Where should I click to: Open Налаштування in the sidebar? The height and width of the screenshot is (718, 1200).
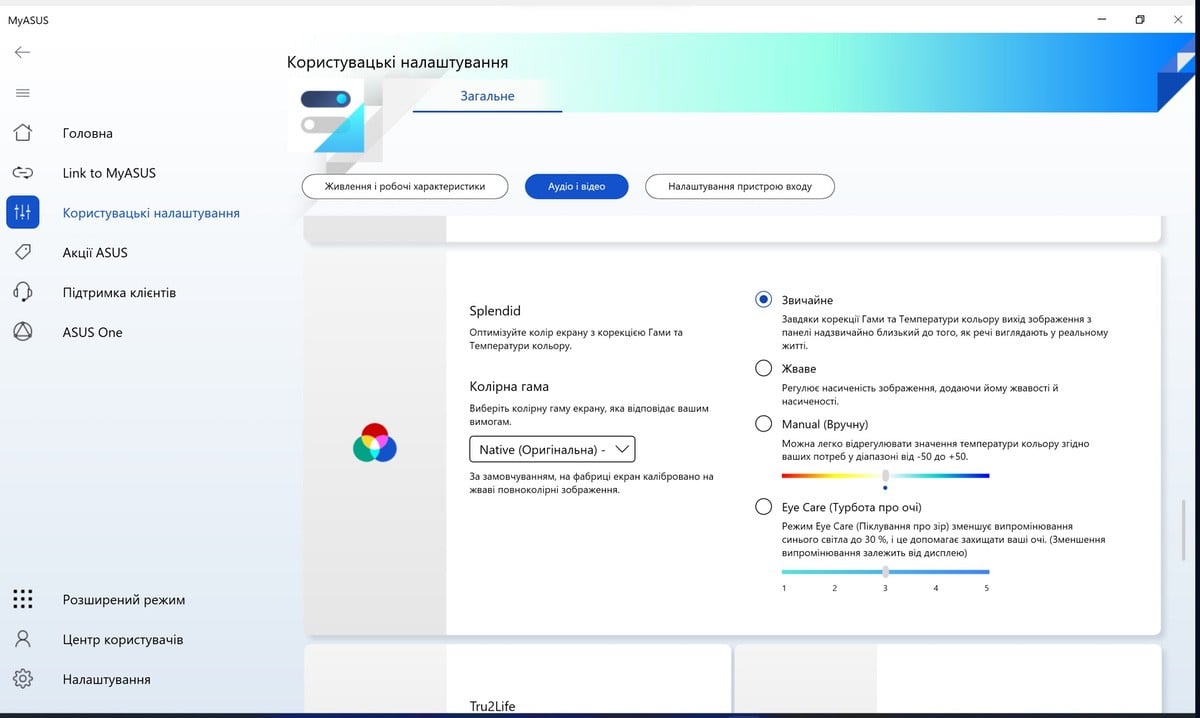pos(107,679)
